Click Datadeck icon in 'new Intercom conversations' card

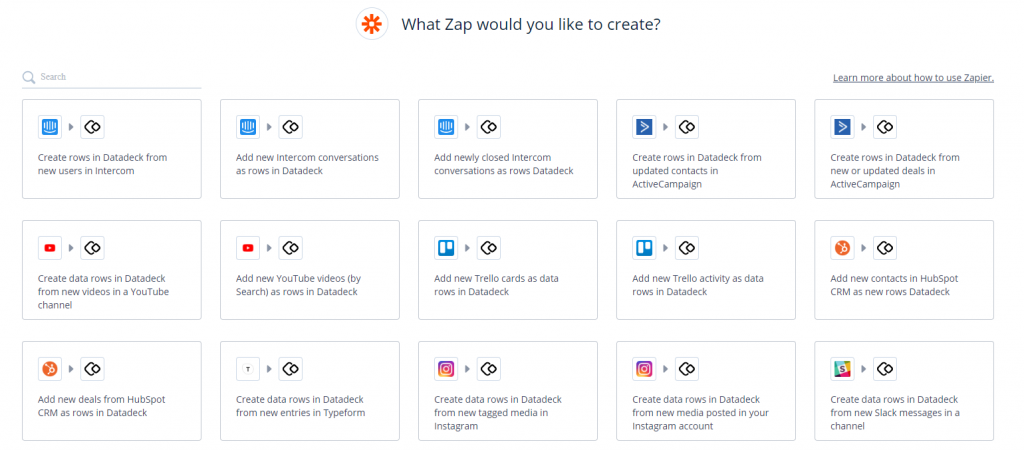coord(291,127)
